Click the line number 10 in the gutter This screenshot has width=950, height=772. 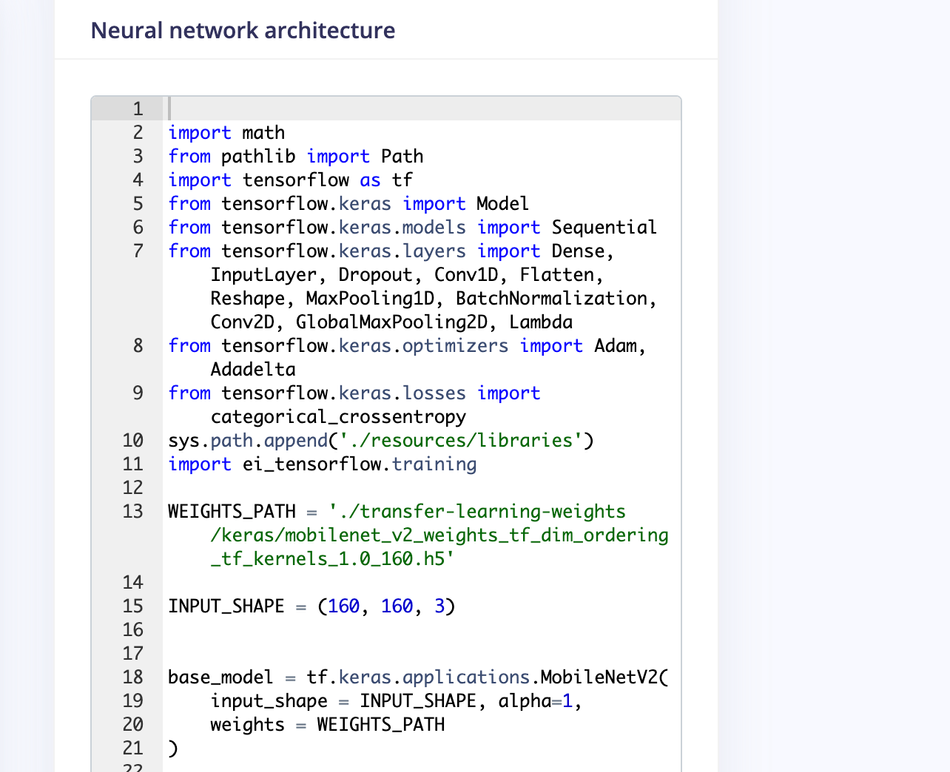[x=133, y=440]
